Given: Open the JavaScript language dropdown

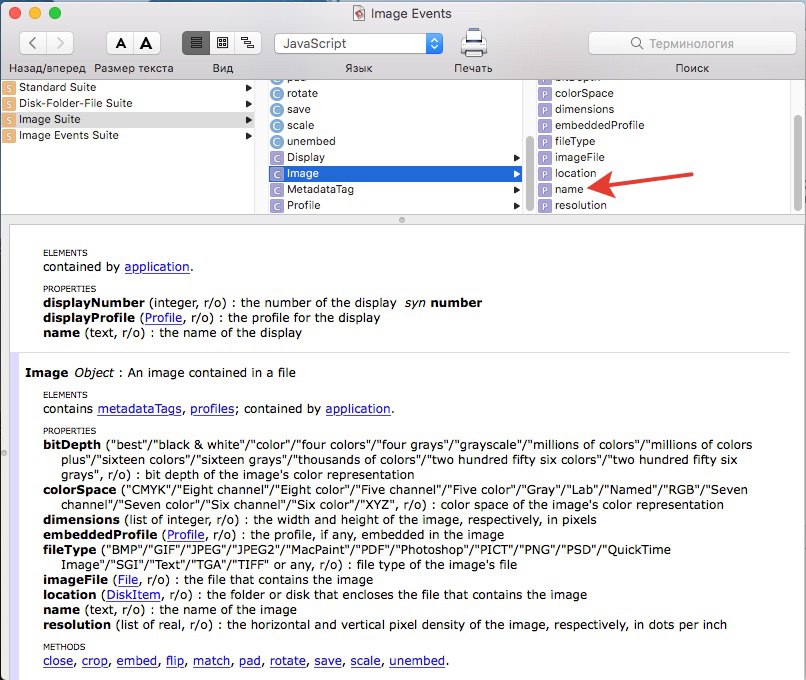Looking at the screenshot, I should point(359,44).
